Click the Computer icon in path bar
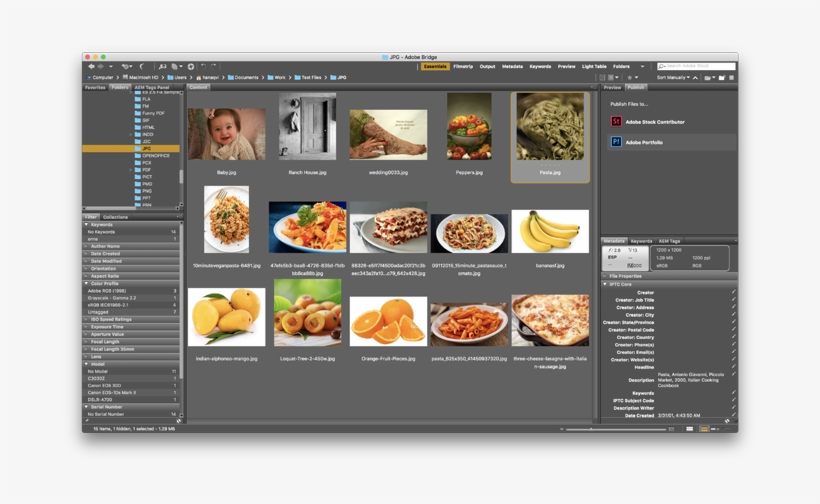The width and height of the screenshot is (820, 504). tap(88, 77)
